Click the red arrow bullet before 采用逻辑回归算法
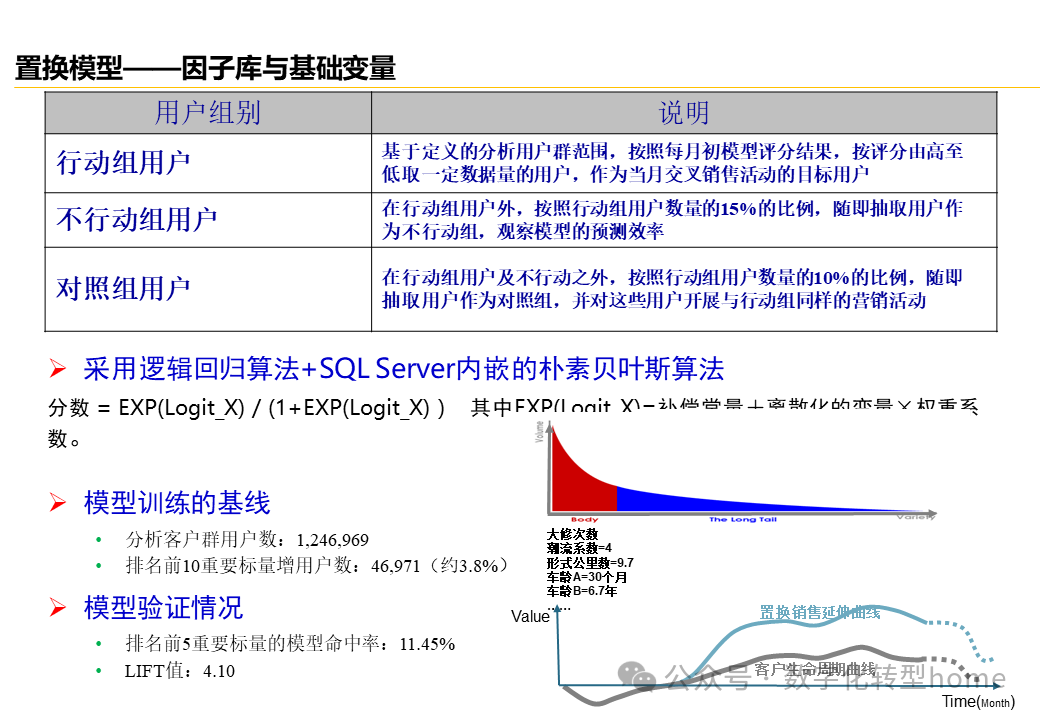The width and height of the screenshot is (1040, 720). click(x=58, y=369)
